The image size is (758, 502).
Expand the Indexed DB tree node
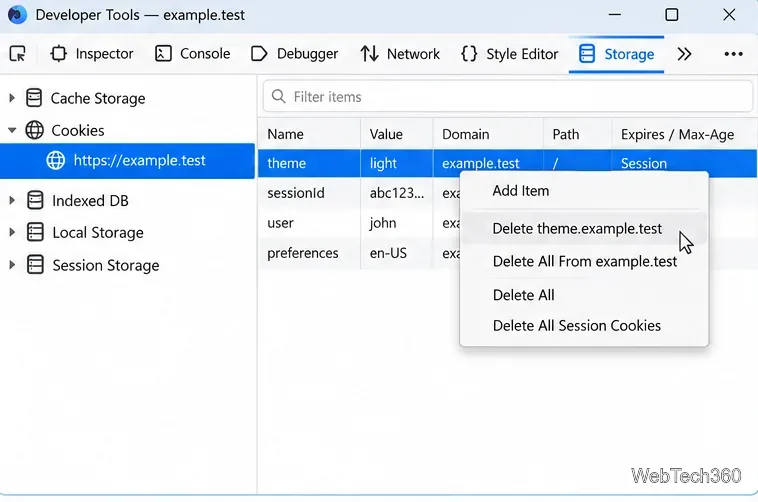pos(12,200)
